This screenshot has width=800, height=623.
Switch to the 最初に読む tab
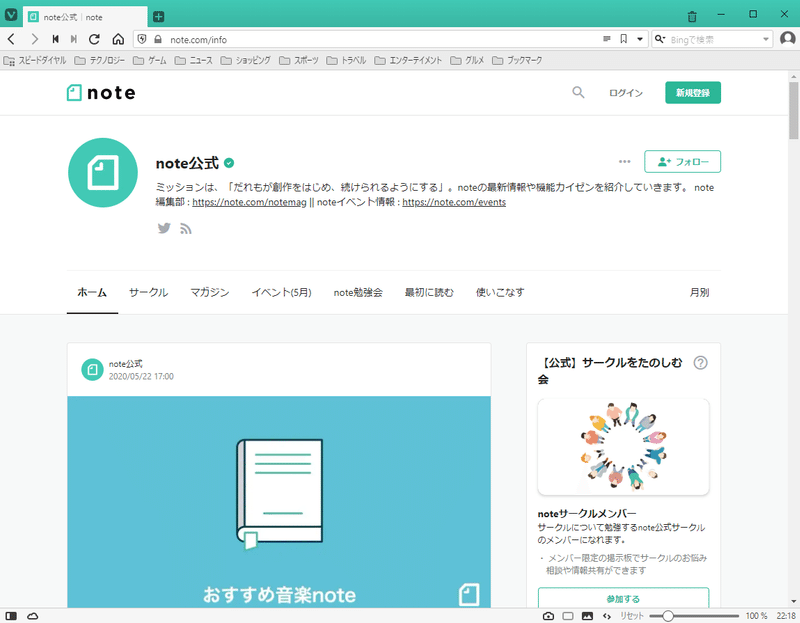click(429, 292)
